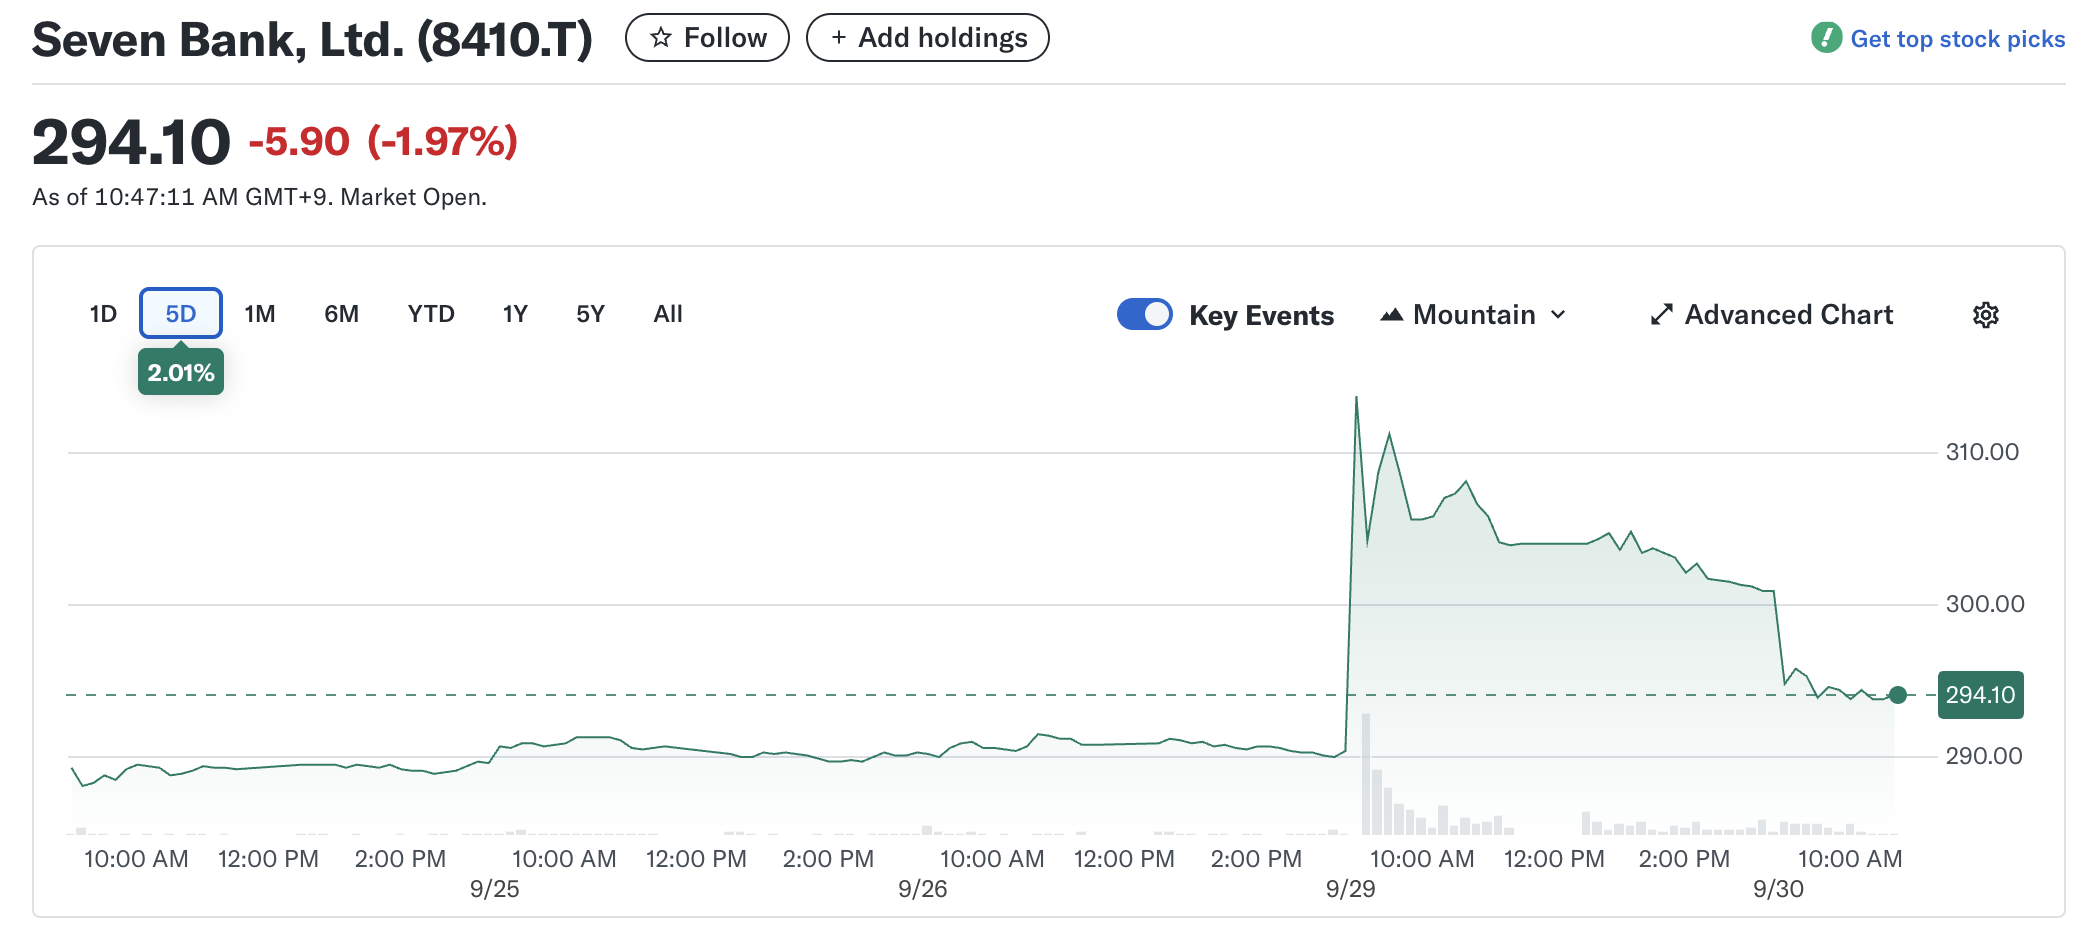Switch chart to 1M range
The image size is (2094, 933).
click(260, 314)
